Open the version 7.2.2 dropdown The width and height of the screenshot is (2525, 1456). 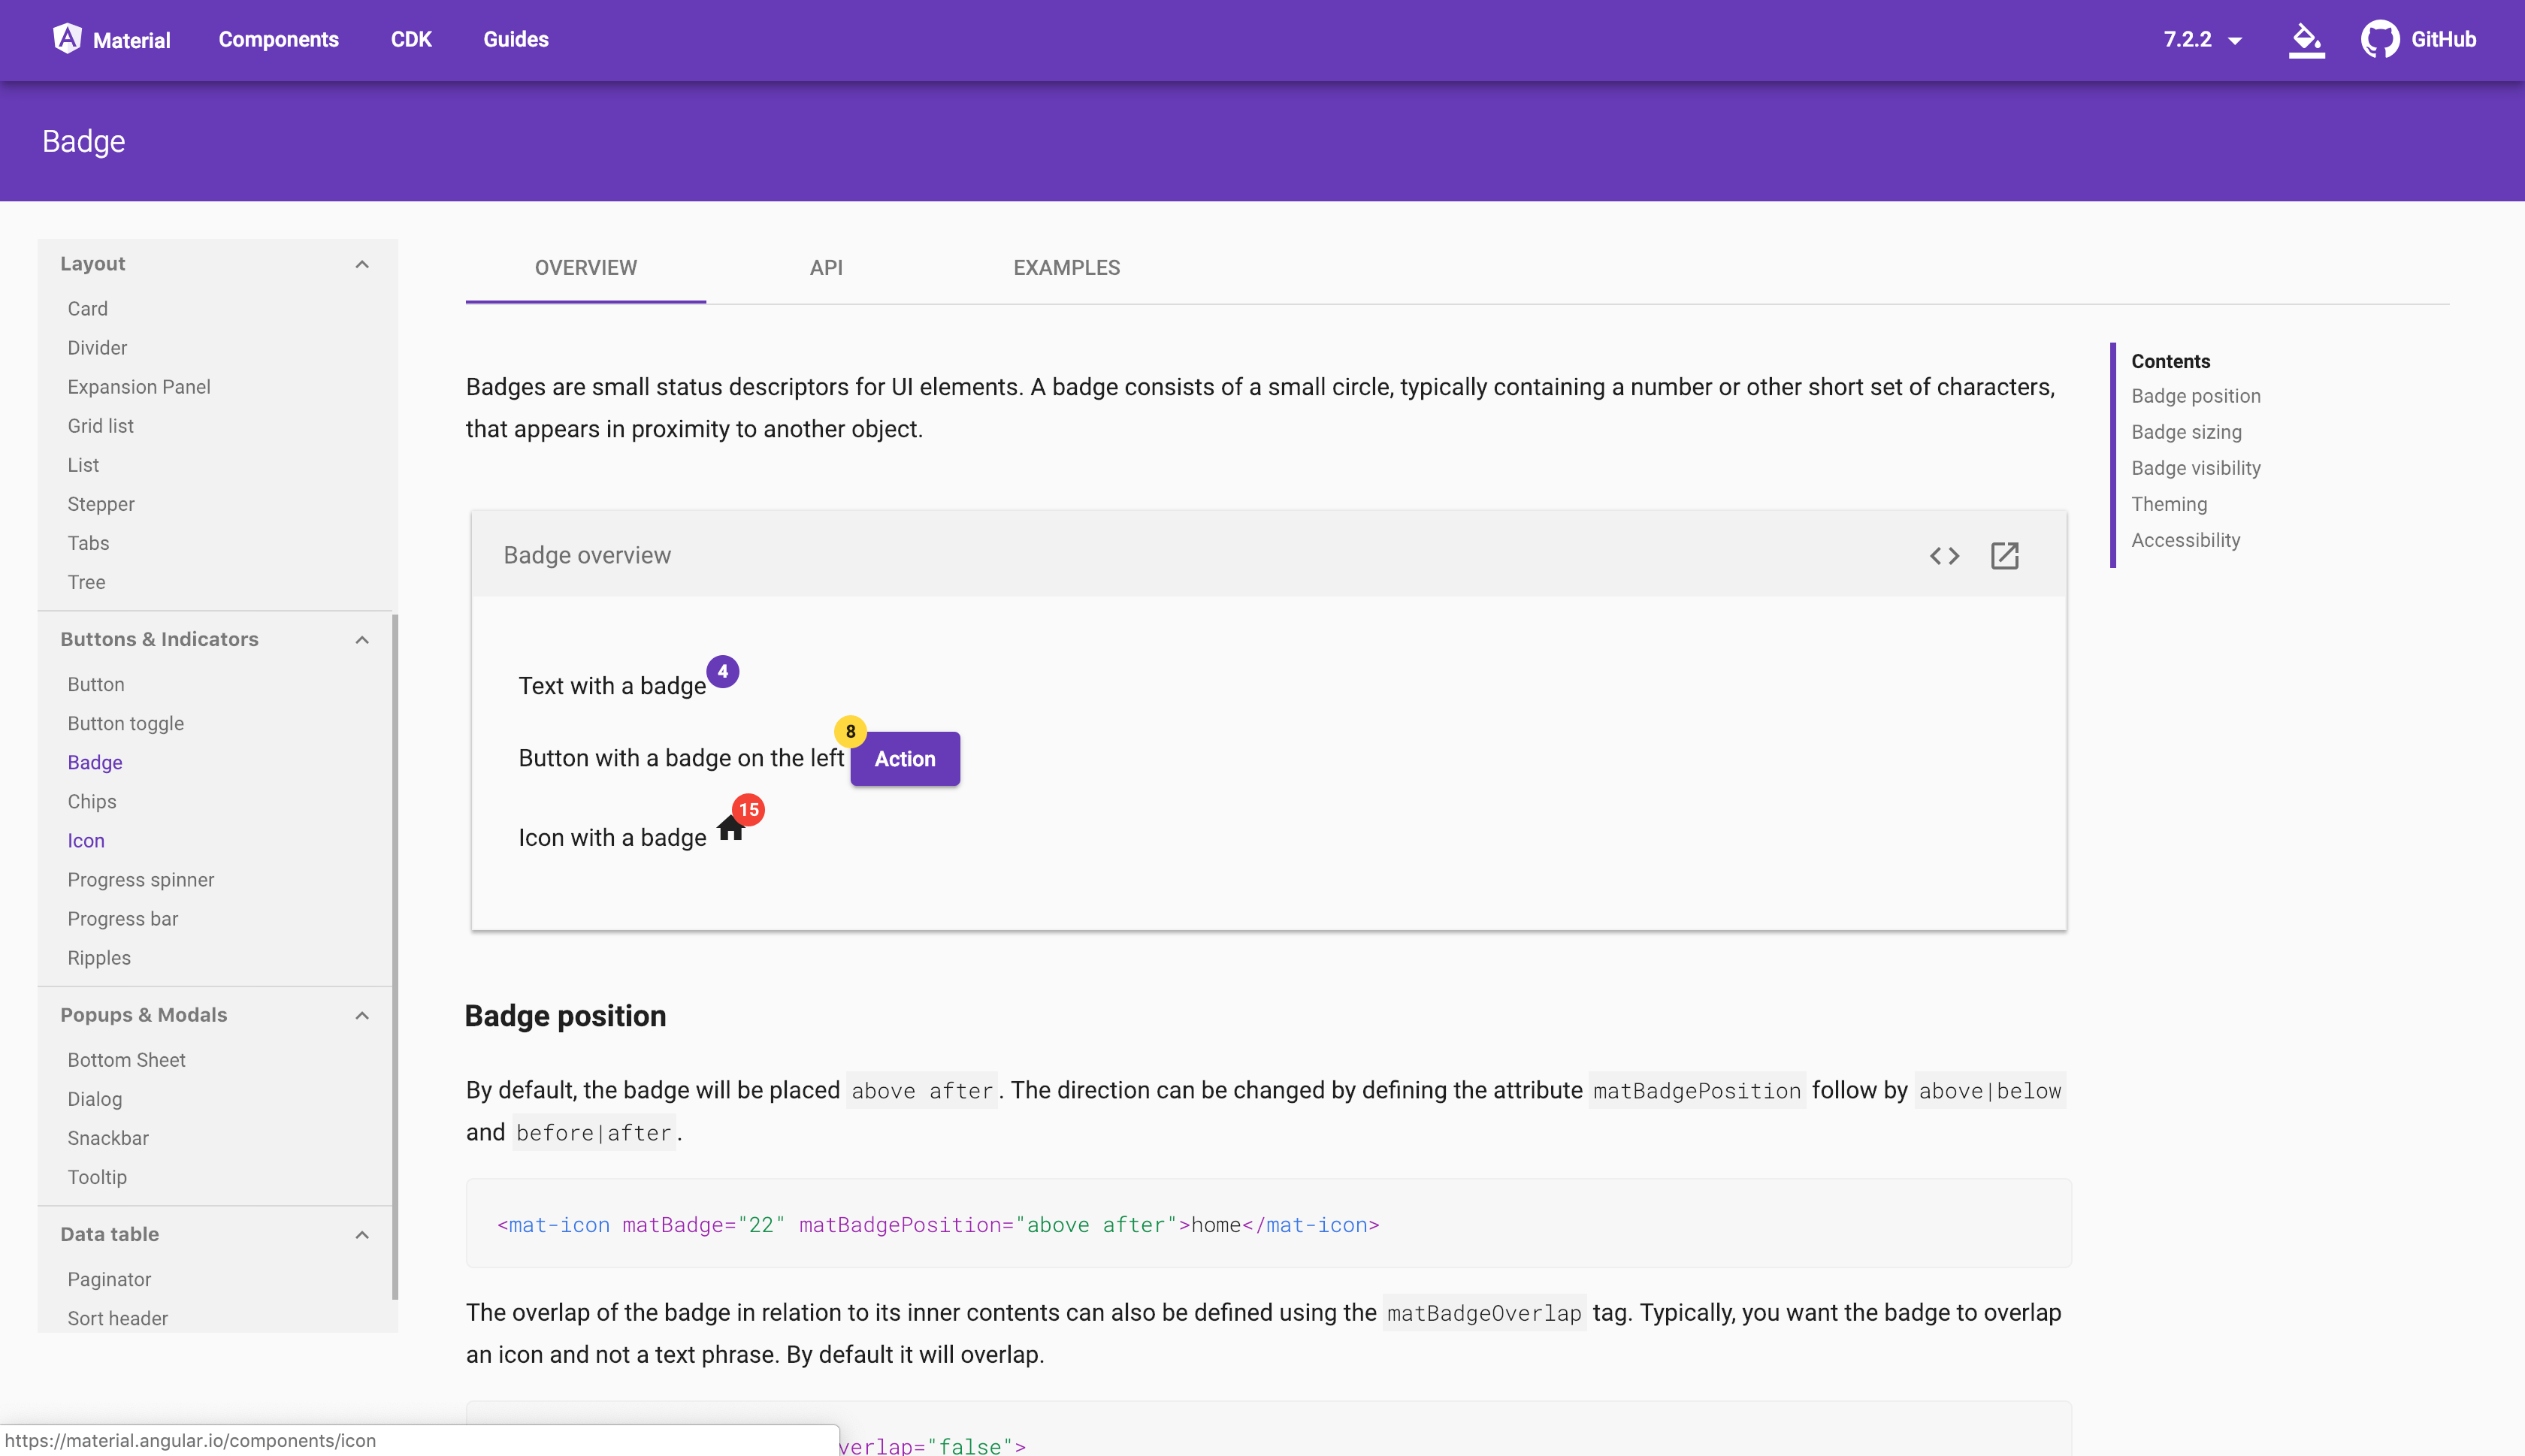pyautogui.click(x=2200, y=39)
